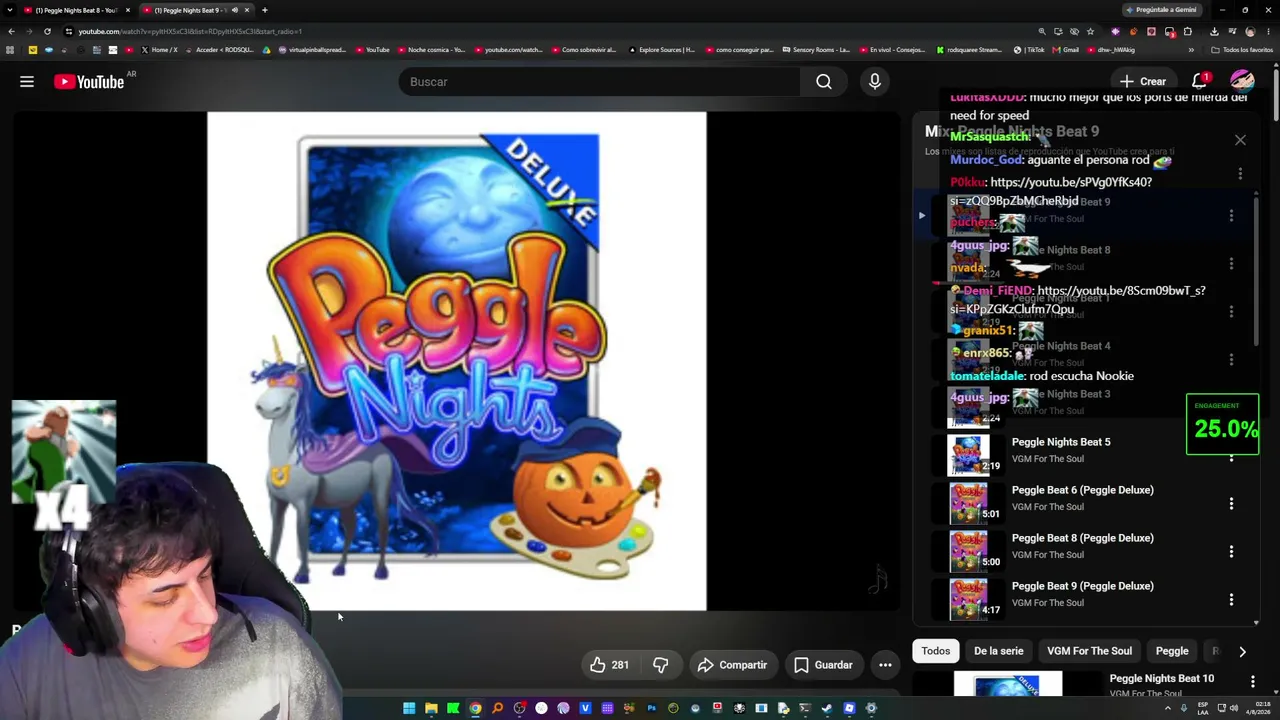This screenshot has height=720, width=1280.
Task: Bookmark this page with the star icon
Action: point(1090,31)
